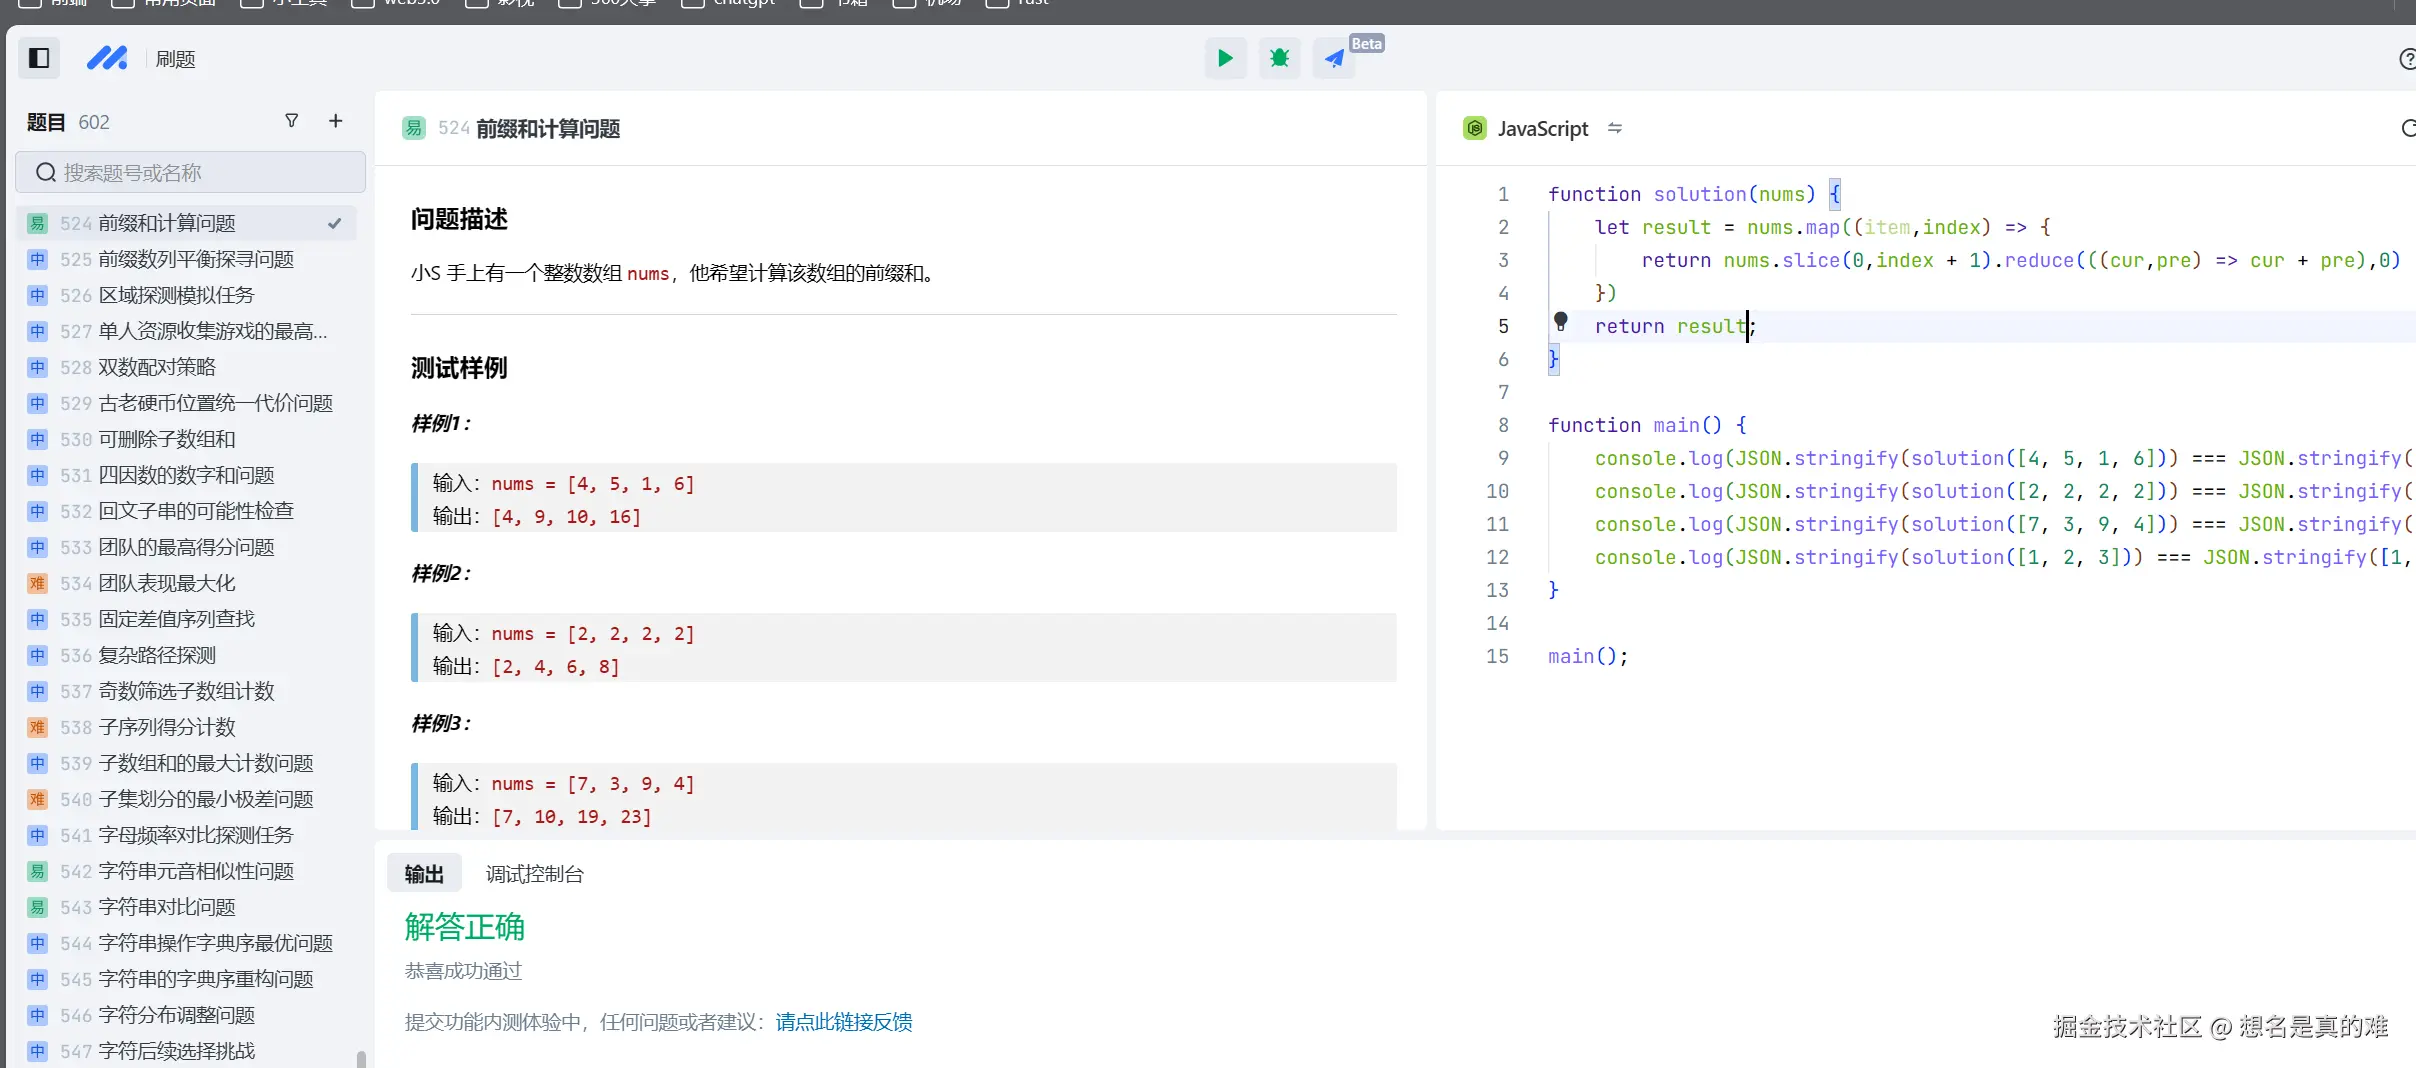Click the green easy badge in problem title
2416x1068 pixels.
[414, 128]
